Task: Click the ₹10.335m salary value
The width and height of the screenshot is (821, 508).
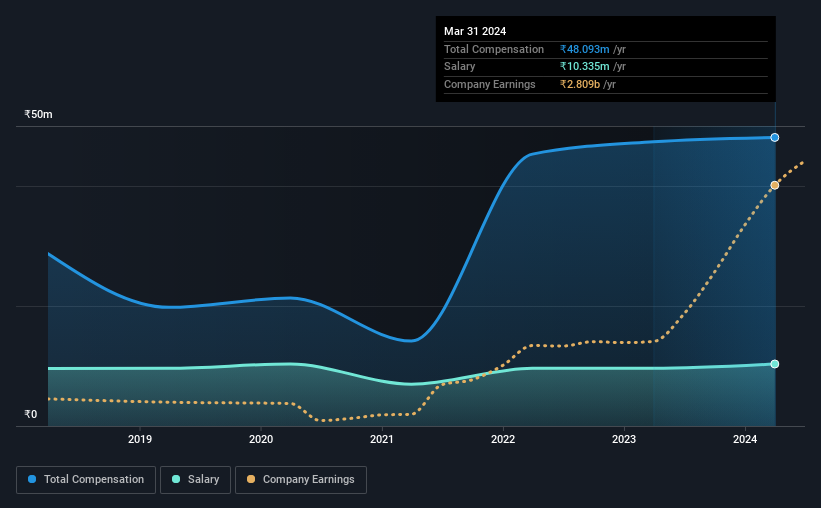Action: click(584, 67)
